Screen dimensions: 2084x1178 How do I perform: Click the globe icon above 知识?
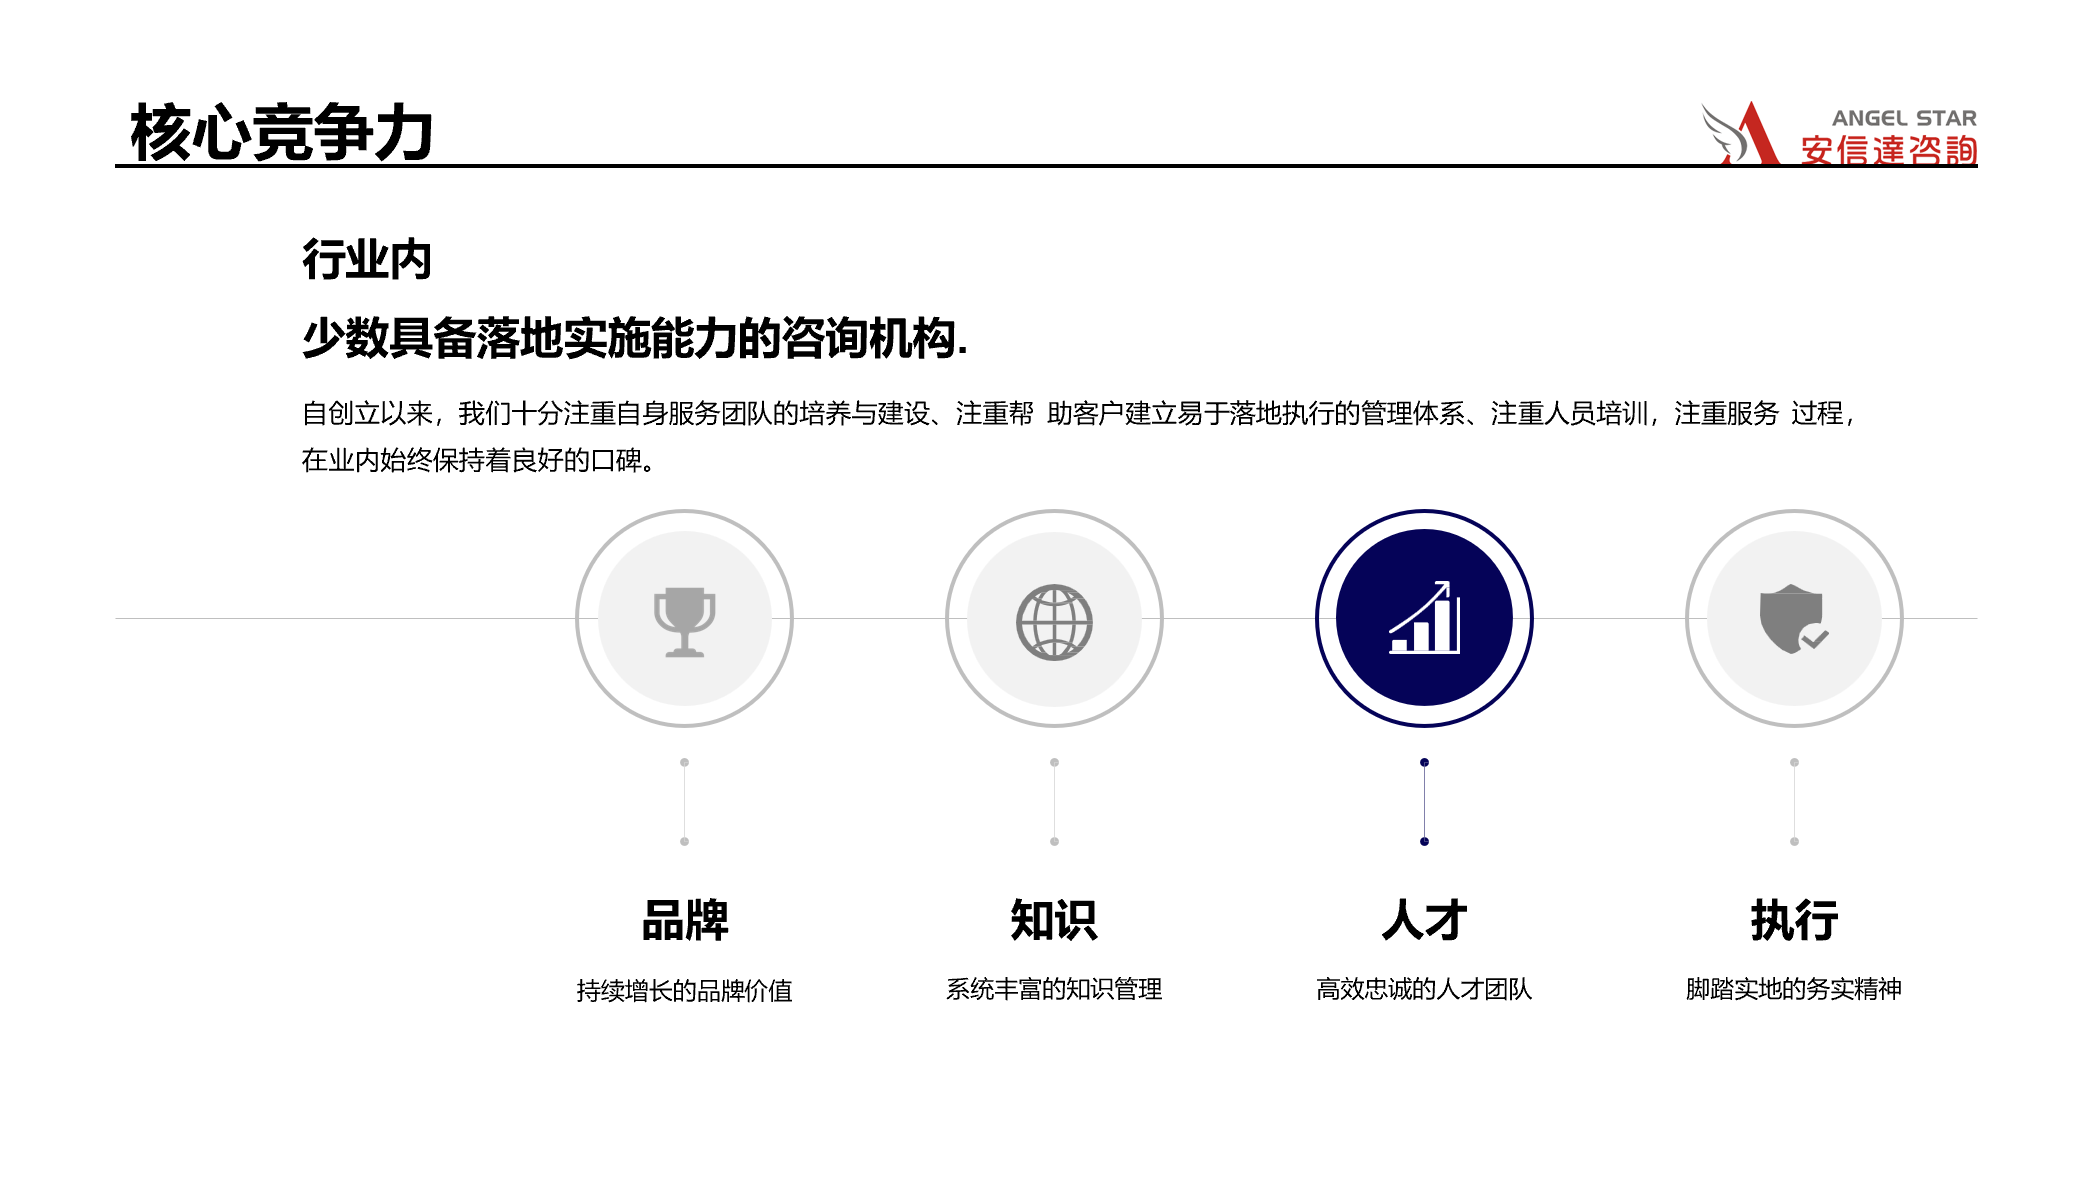coord(1054,622)
